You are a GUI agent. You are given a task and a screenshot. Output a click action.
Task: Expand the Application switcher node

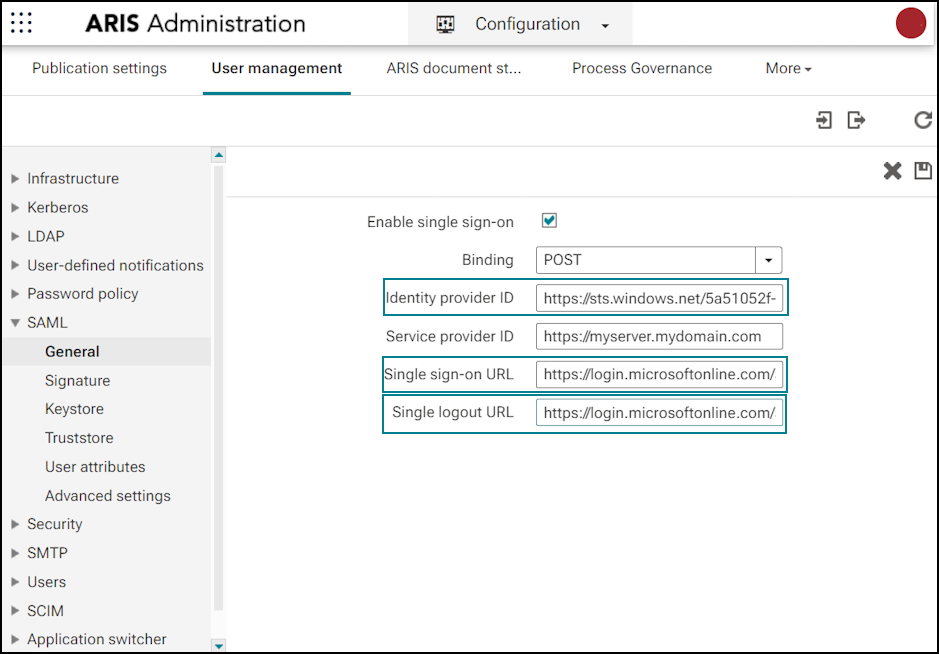[16, 639]
